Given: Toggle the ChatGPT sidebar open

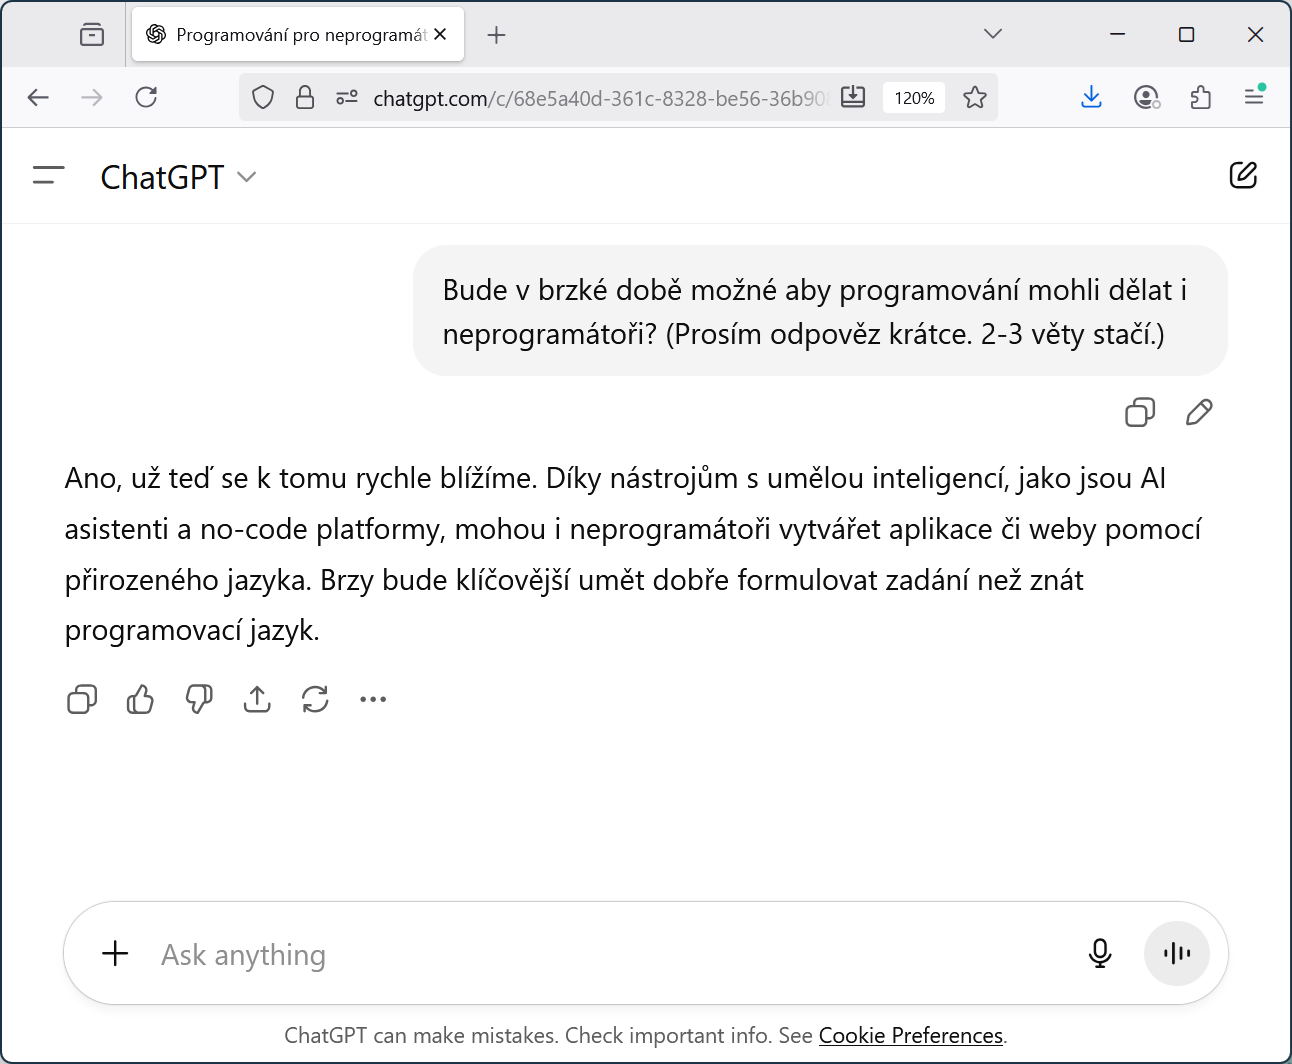Looking at the screenshot, I should pyautogui.click(x=48, y=176).
